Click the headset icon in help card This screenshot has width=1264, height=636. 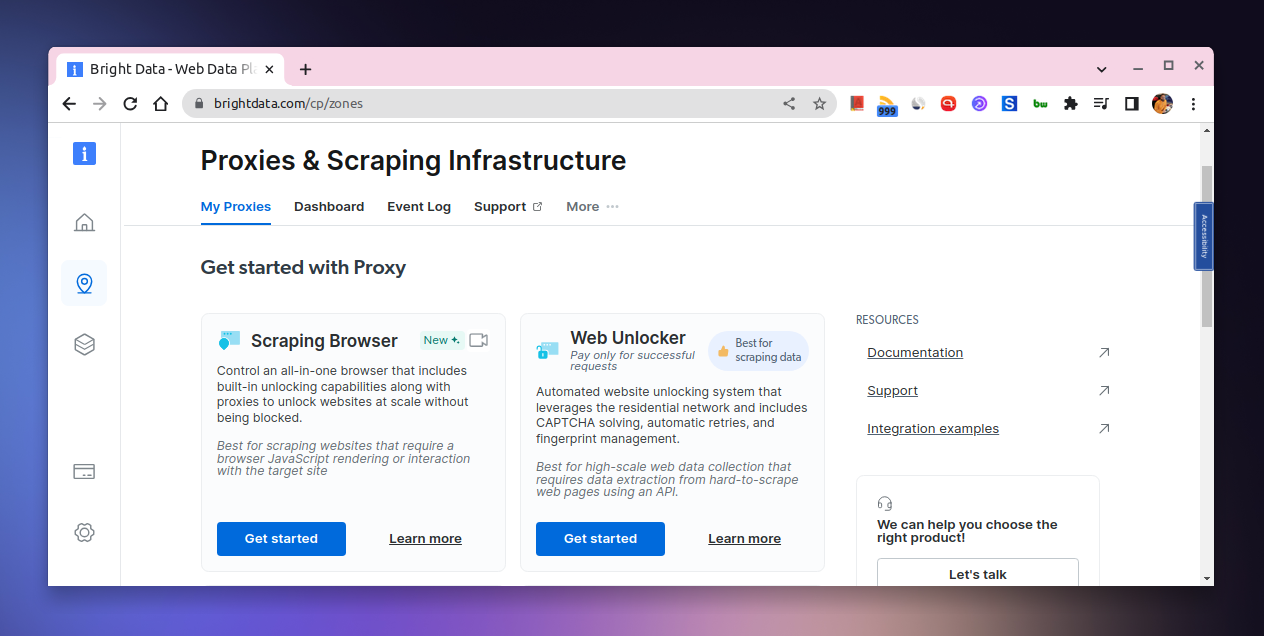pyautogui.click(x=884, y=503)
